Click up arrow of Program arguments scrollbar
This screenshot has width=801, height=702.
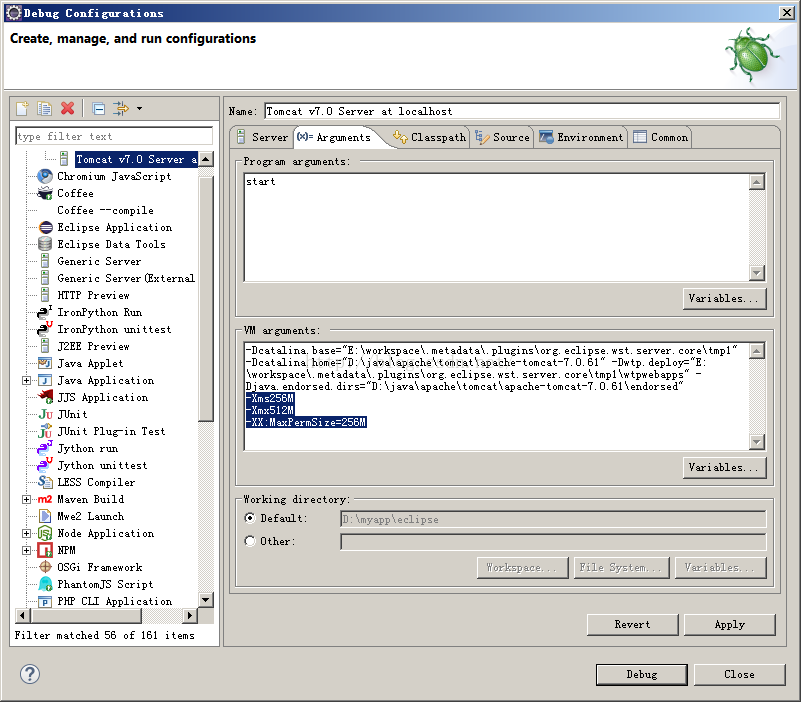tap(757, 182)
